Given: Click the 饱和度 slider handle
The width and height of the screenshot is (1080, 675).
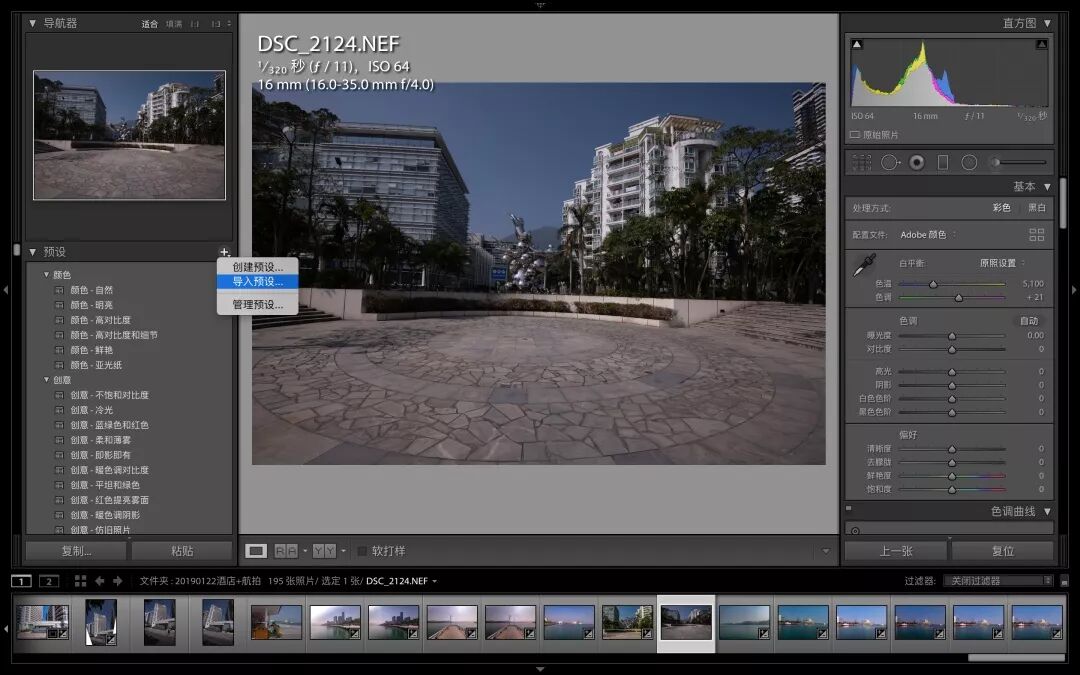Looking at the screenshot, I should pos(952,490).
